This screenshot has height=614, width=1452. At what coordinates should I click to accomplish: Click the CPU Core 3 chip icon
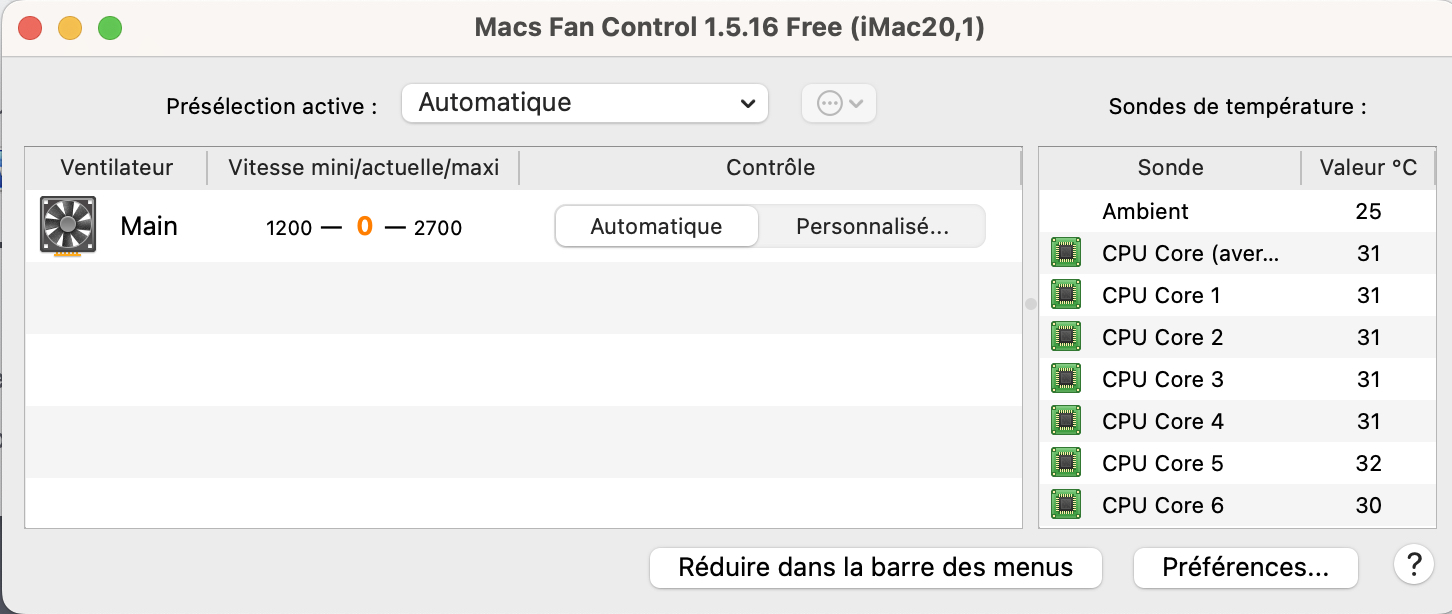tap(1066, 379)
